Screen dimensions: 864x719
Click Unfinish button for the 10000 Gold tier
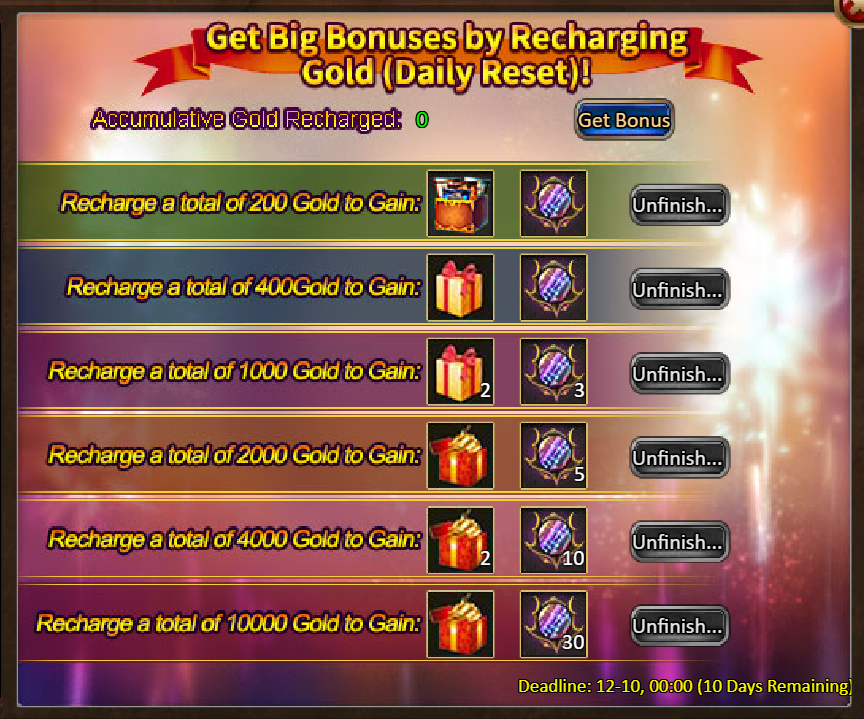tap(679, 626)
